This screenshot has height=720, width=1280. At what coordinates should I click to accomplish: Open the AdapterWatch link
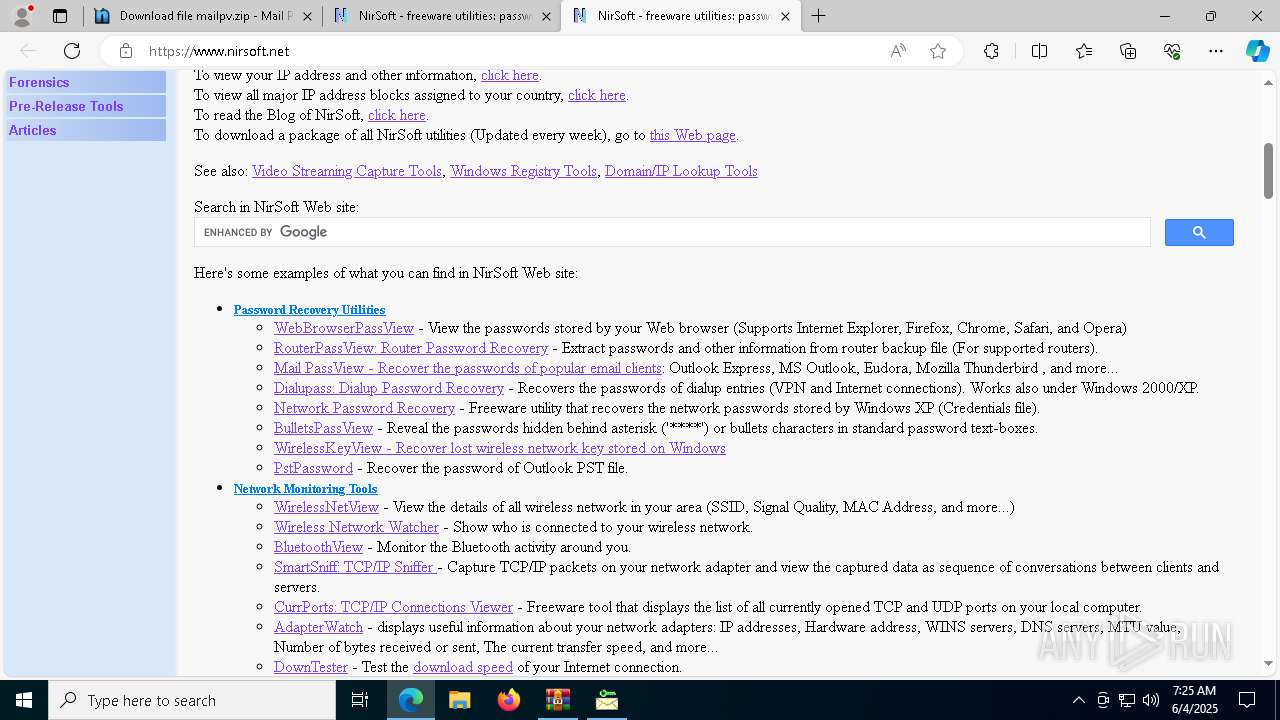pyautogui.click(x=319, y=627)
